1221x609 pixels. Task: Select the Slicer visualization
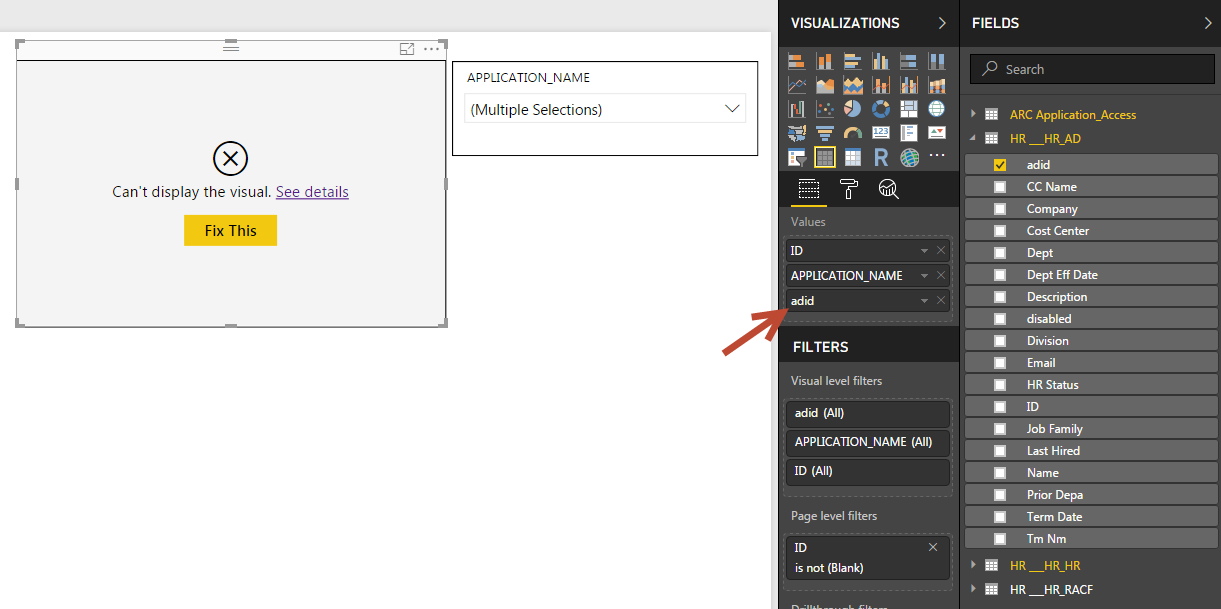tap(797, 157)
